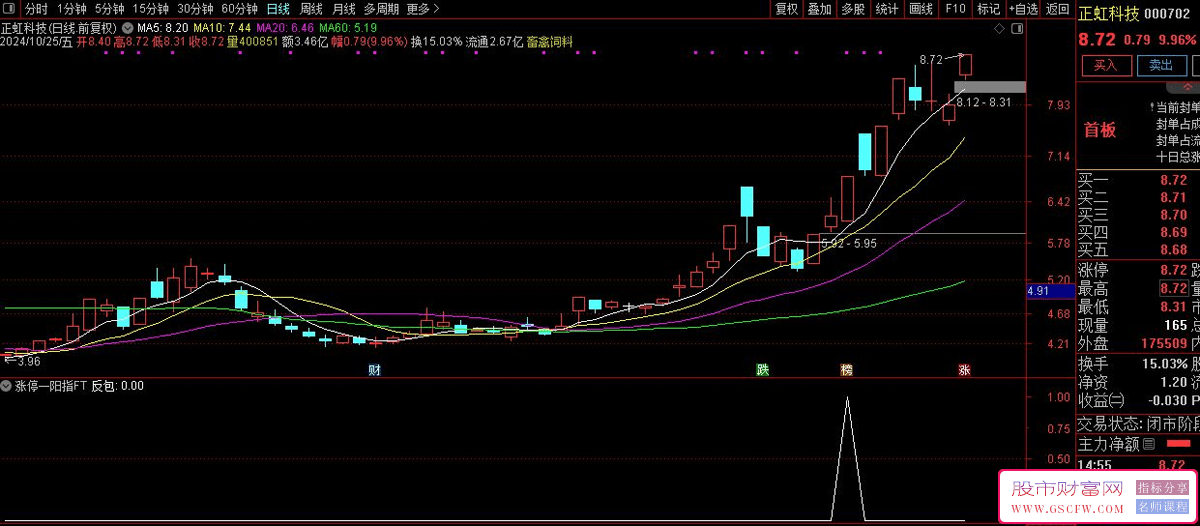Click the 买一 bid price 8.72

coord(1173,180)
